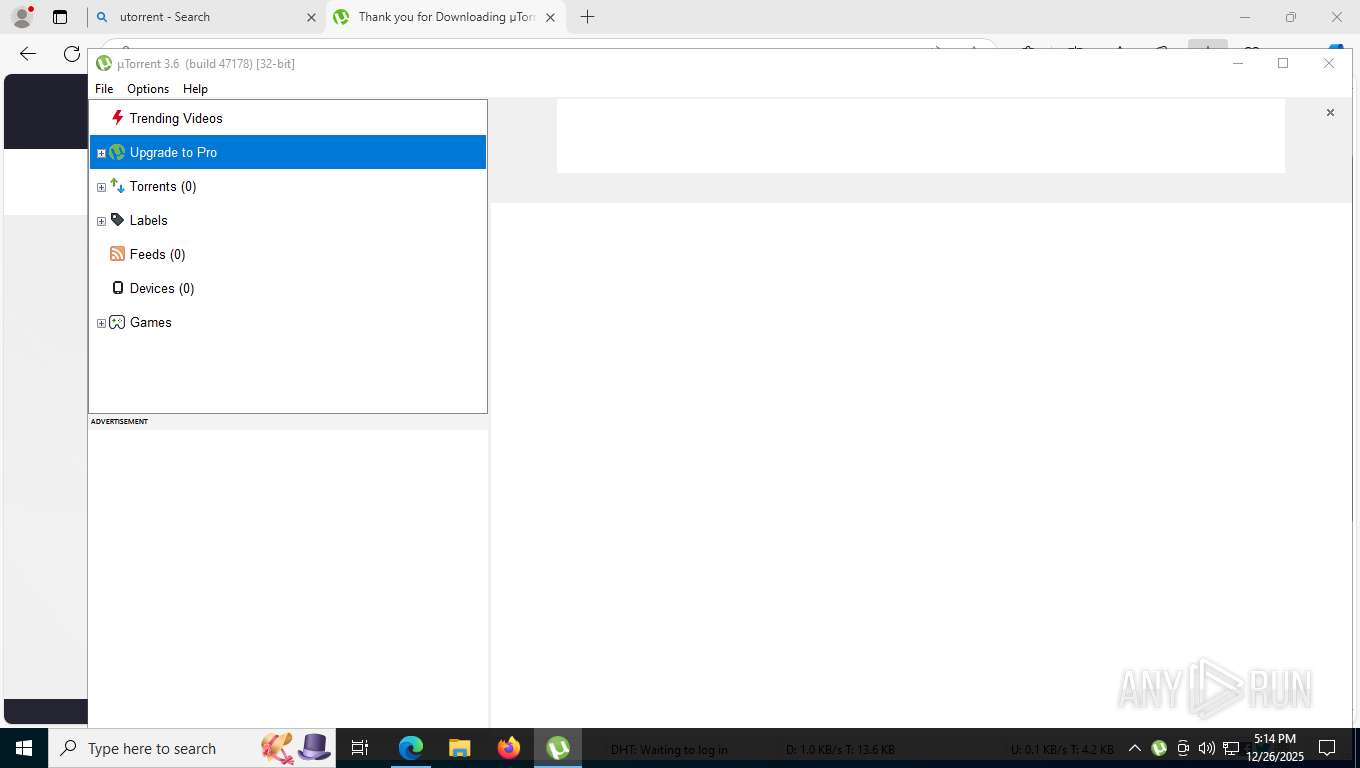Viewport: 1360px width, 768px height.
Task: Show hidden system tray icons
Action: pyautogui.click(x=1135, y=748)
